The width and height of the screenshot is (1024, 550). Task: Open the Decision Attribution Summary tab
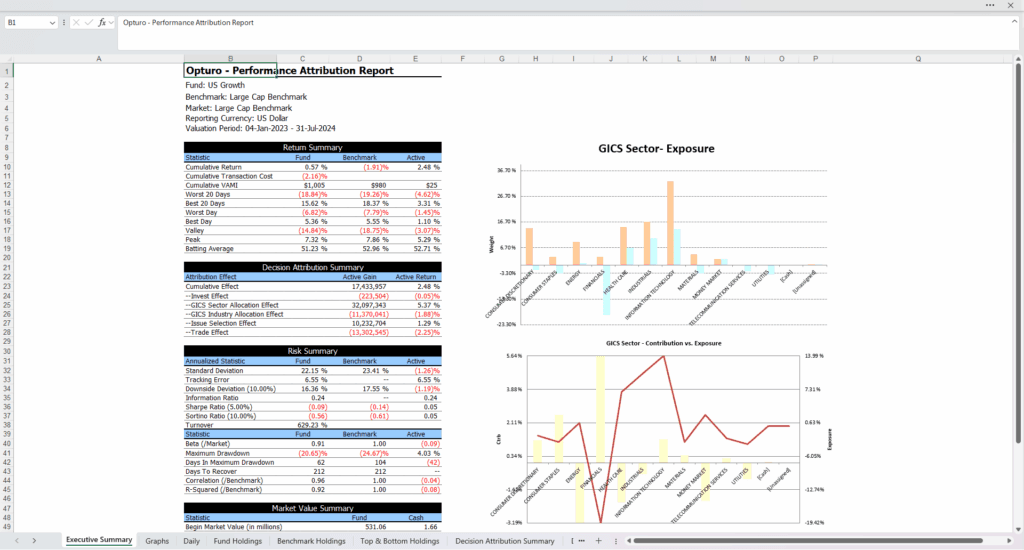point(504,541)
